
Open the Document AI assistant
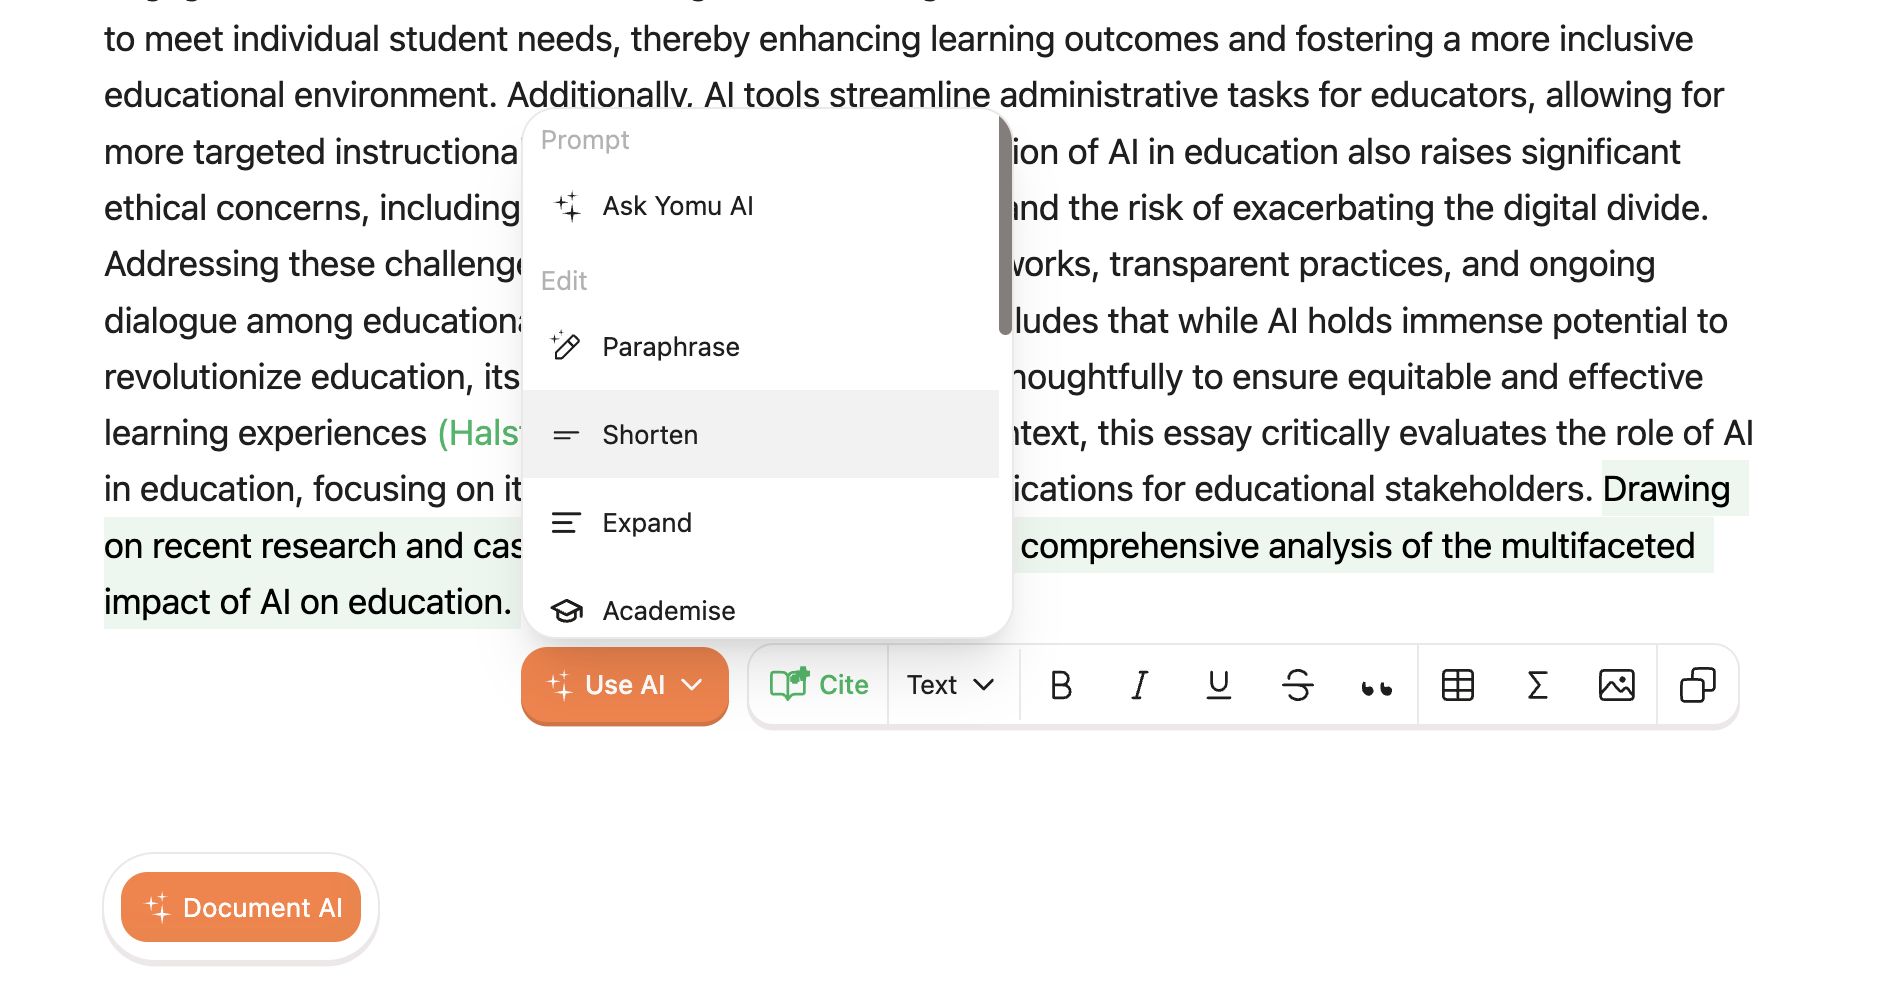(x=241, y=908)
